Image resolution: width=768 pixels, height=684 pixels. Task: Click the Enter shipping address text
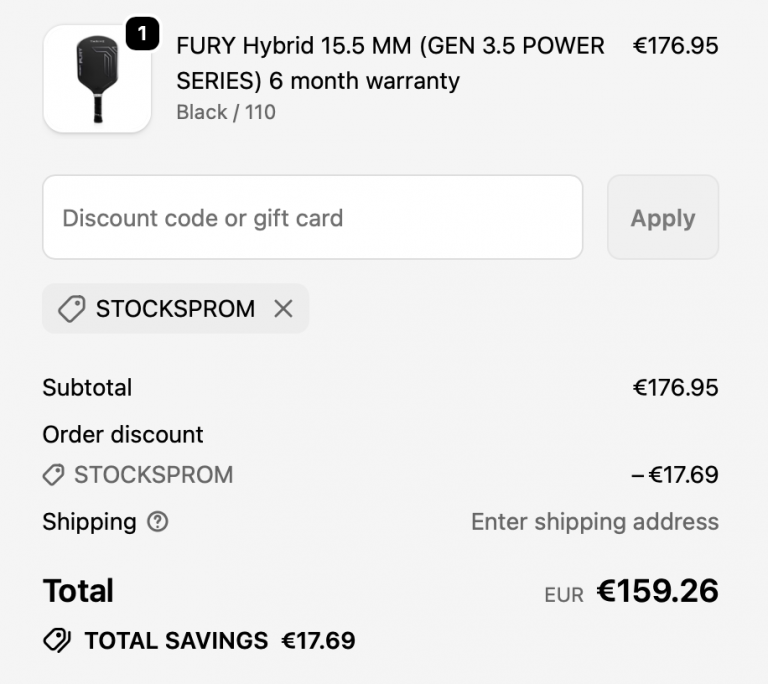click(x=594, y=522)
